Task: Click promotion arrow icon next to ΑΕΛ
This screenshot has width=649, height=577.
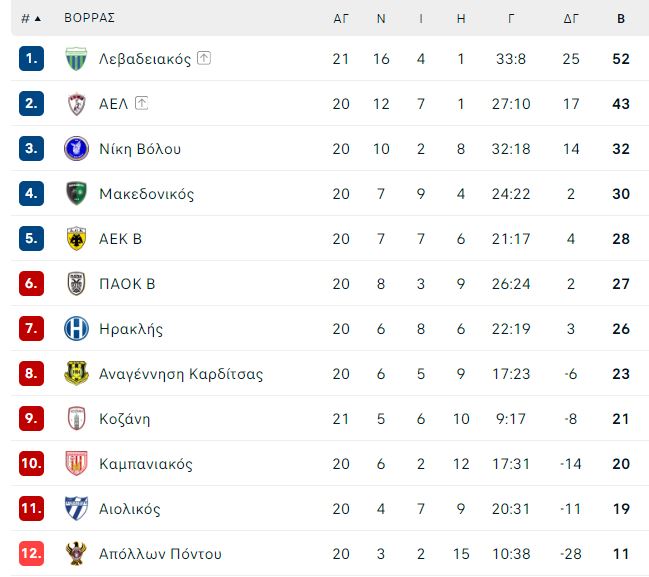Action: click(142, 103)
